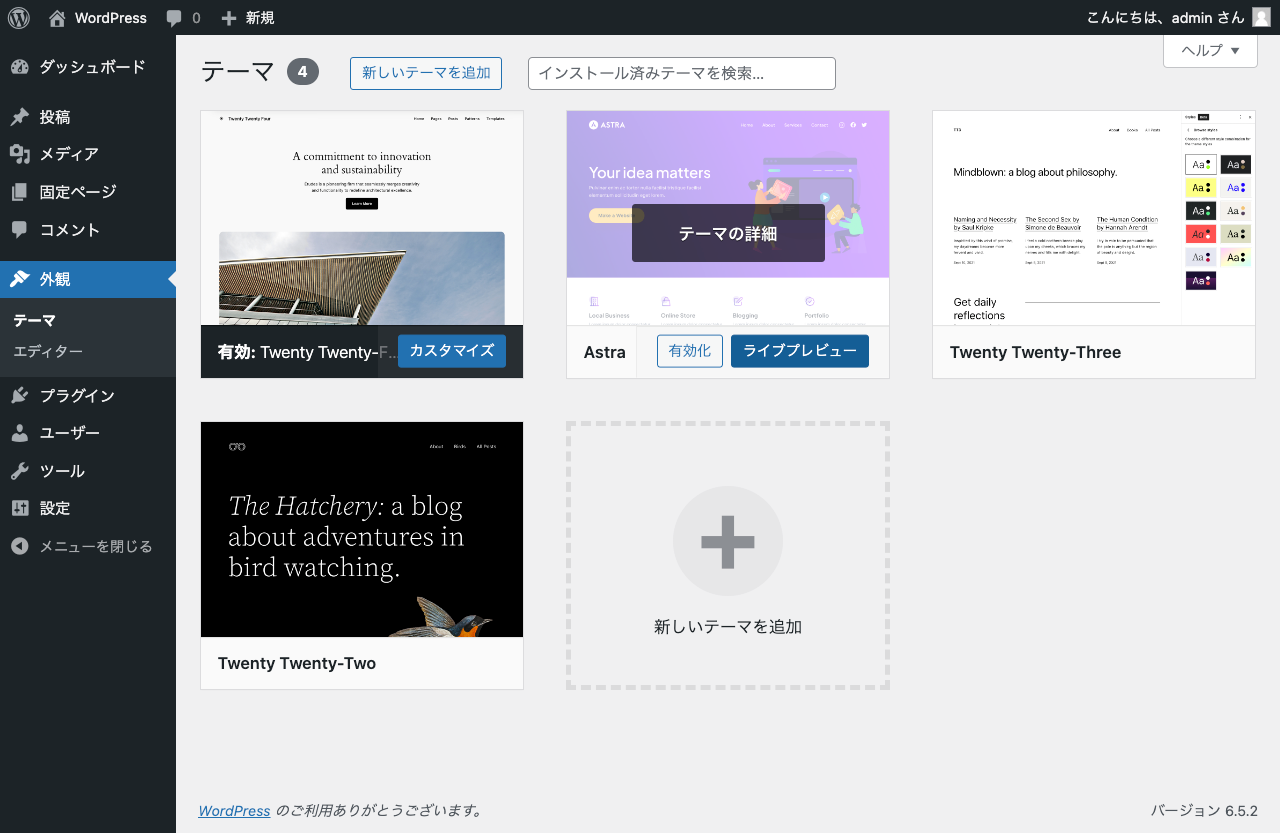This screenshot has height=833, width=1280.
Task: Click the ダッシュボード gauge icon
Action: pos(20,67)
